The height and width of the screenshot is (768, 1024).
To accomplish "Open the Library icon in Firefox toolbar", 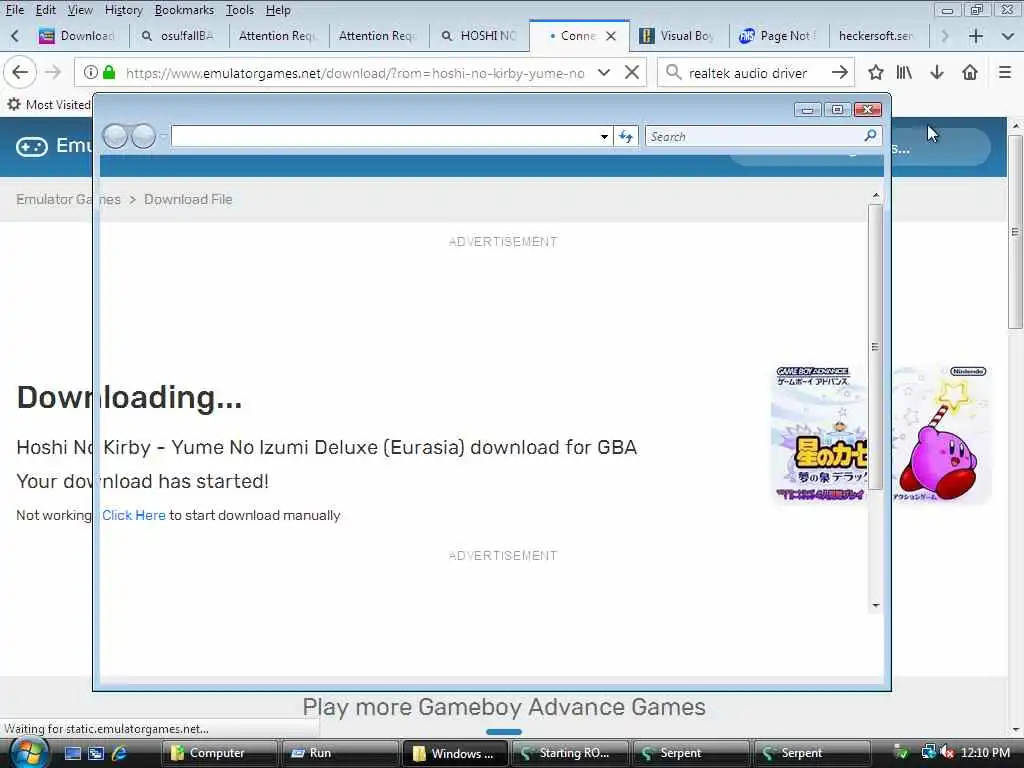I will [904, 72].
